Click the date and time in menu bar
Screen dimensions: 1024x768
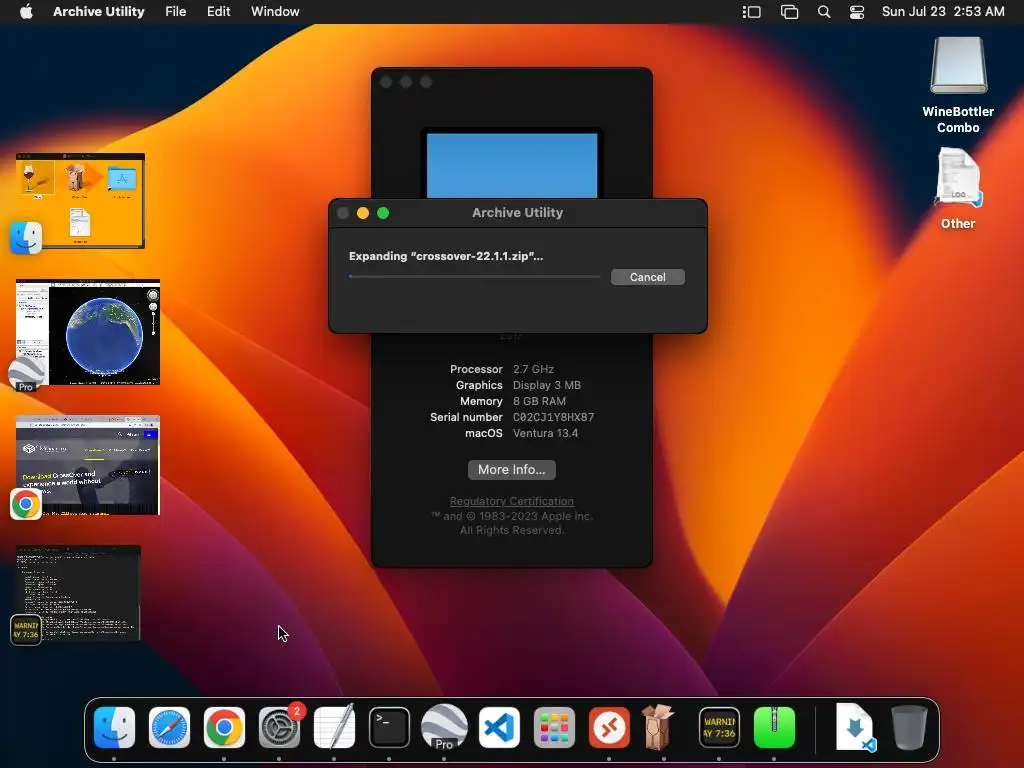[943, 11]
